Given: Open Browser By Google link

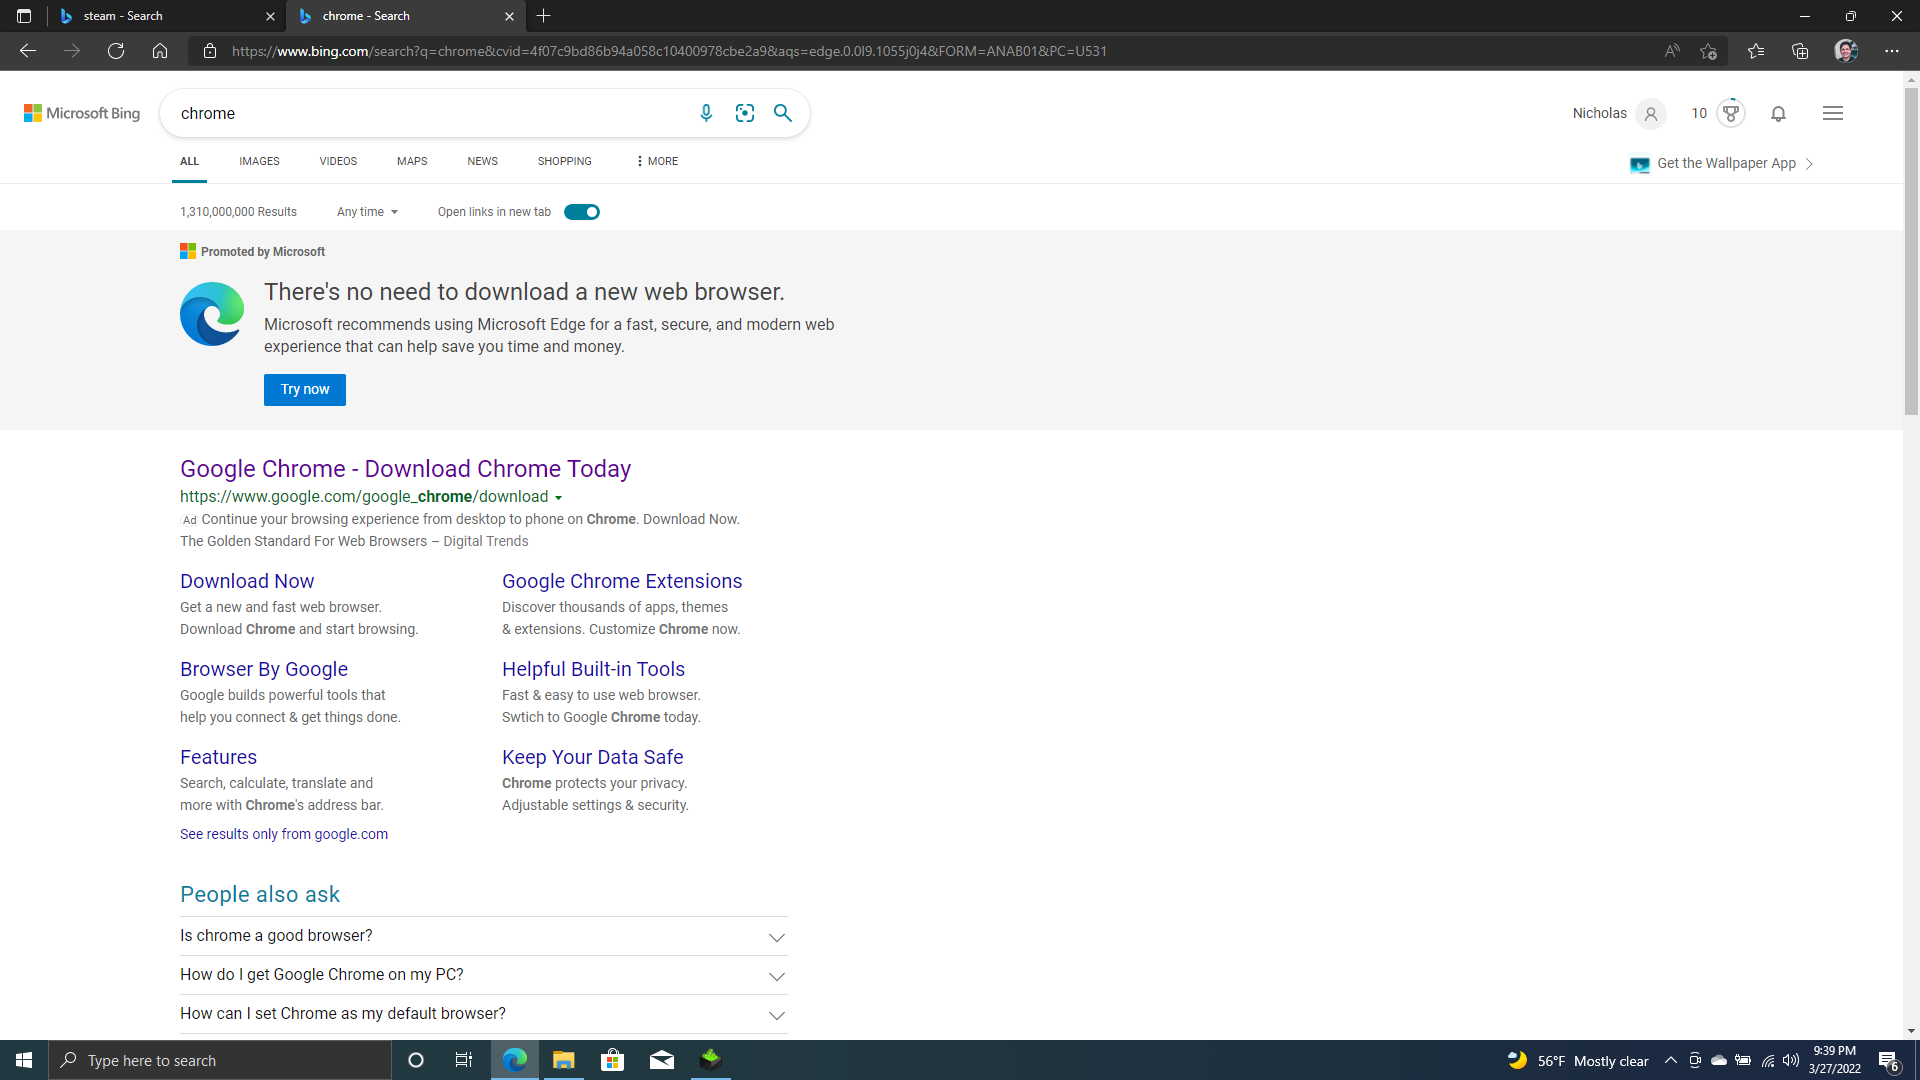Looking at the screenshot, I should (264, 669).
